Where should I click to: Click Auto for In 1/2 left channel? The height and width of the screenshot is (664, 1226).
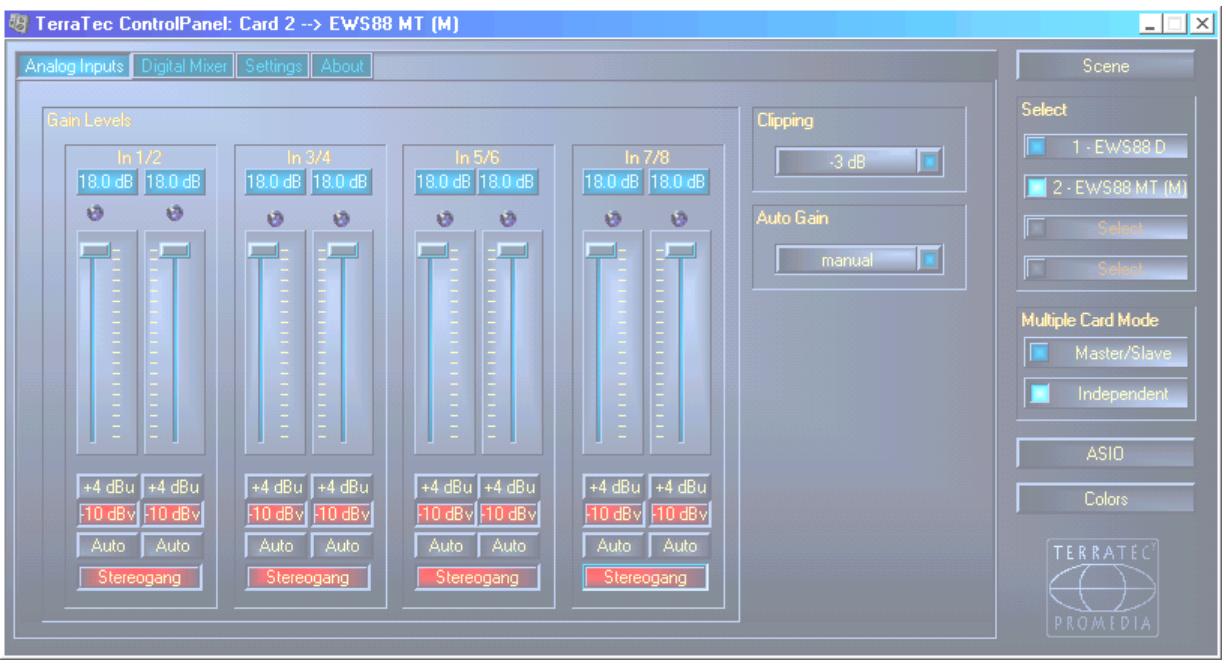coord(108,547)
